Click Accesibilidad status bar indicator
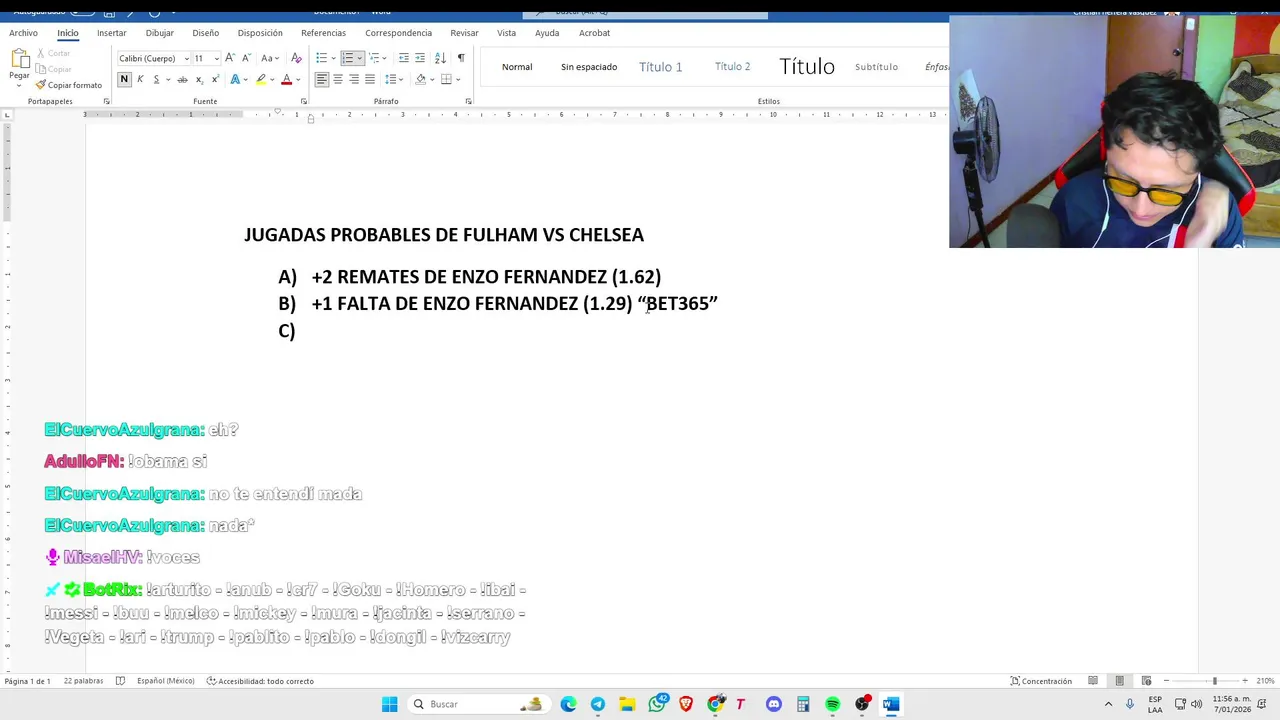Viewport: 1280px width, 720px height. [260, 681]
